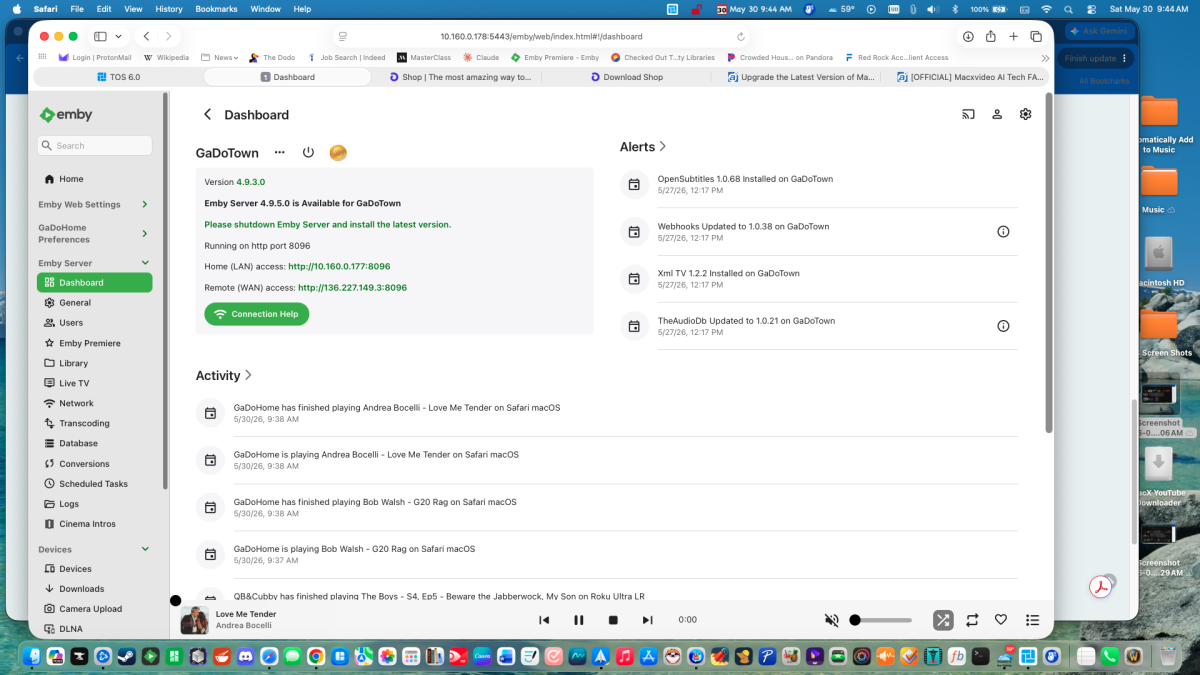Switch to Upgrade the Latest Version tab
This screenshot has width=1200, height=675.
click(799, 77)
